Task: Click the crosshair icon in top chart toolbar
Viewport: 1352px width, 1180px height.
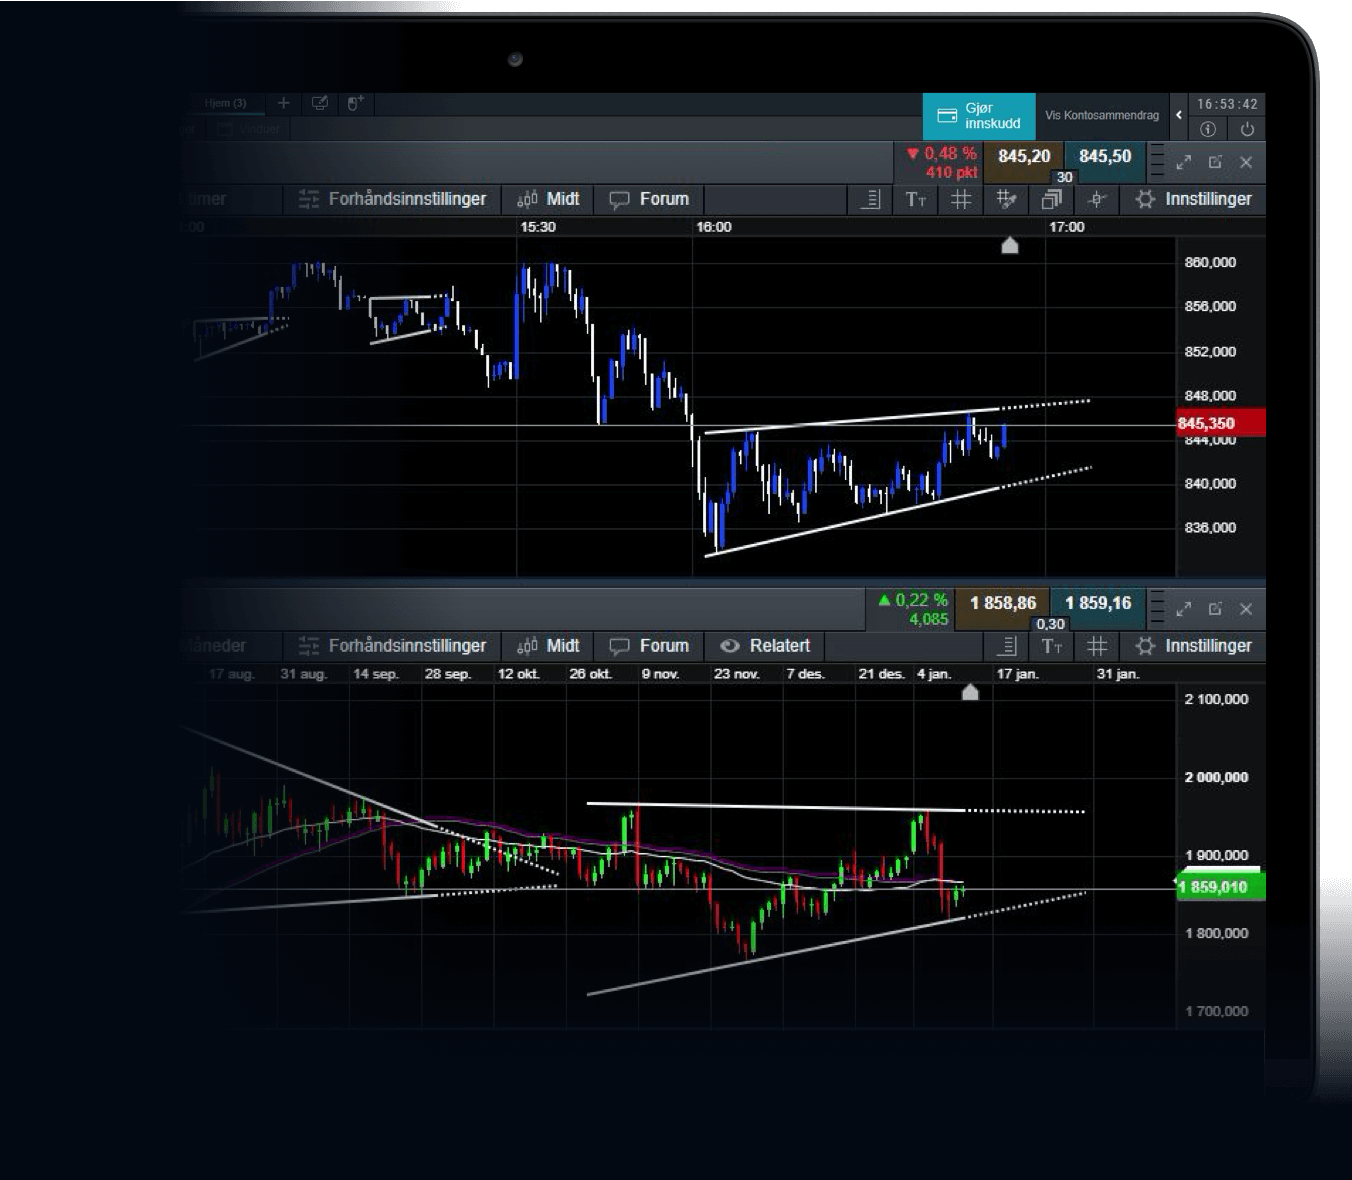Action: pos(1096,200)
